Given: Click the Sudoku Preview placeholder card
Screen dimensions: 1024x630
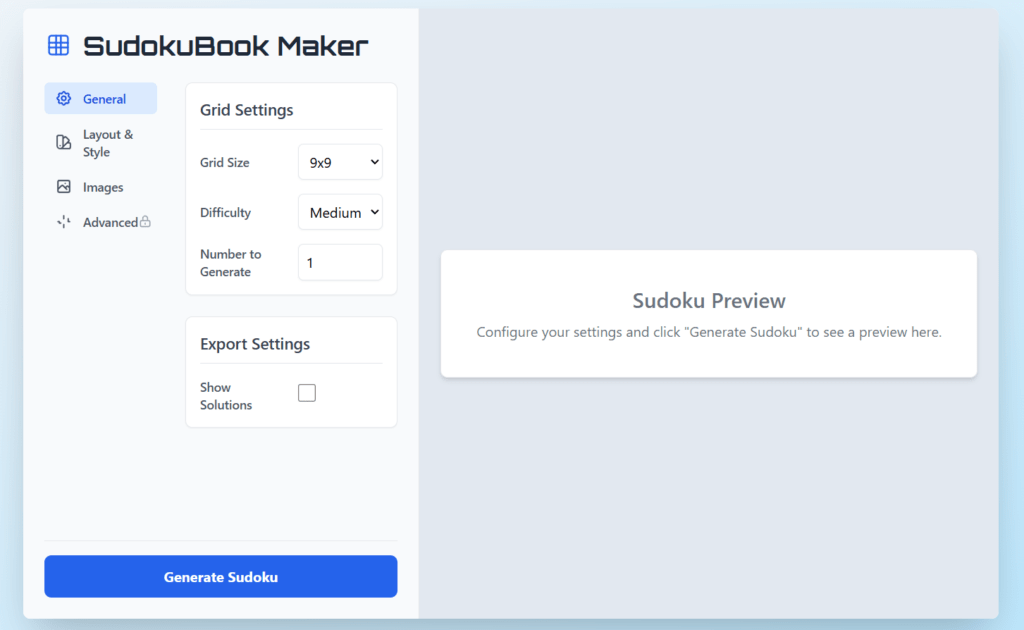Looking at the screenshot, I should (708, 314).
